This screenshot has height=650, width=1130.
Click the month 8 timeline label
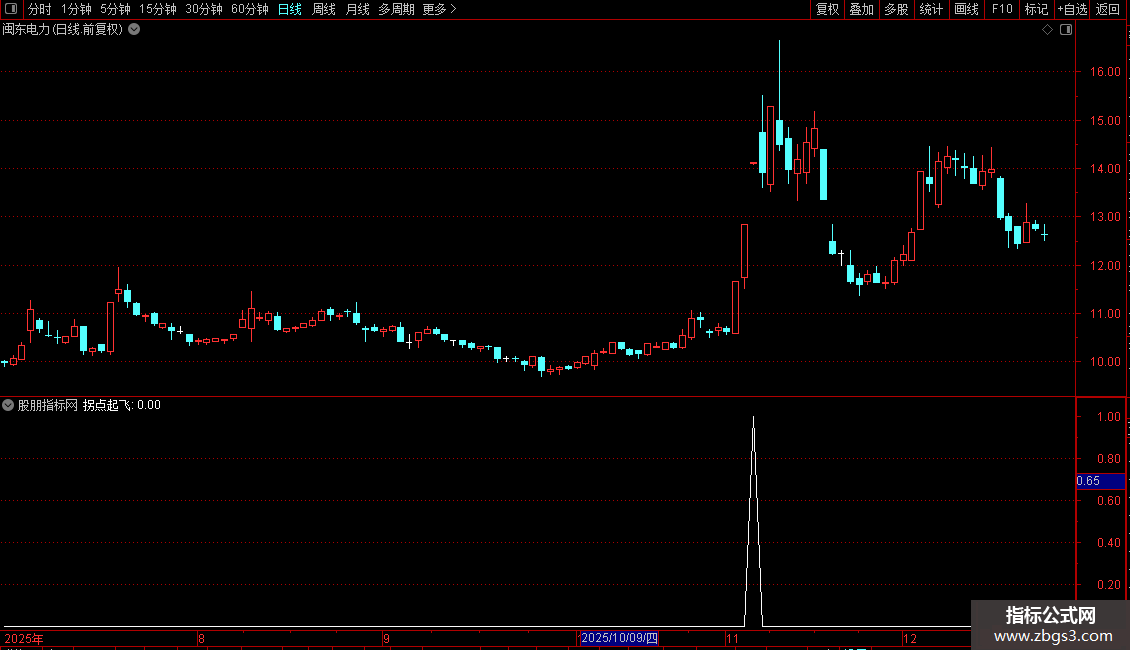click(x=201, y=638)
